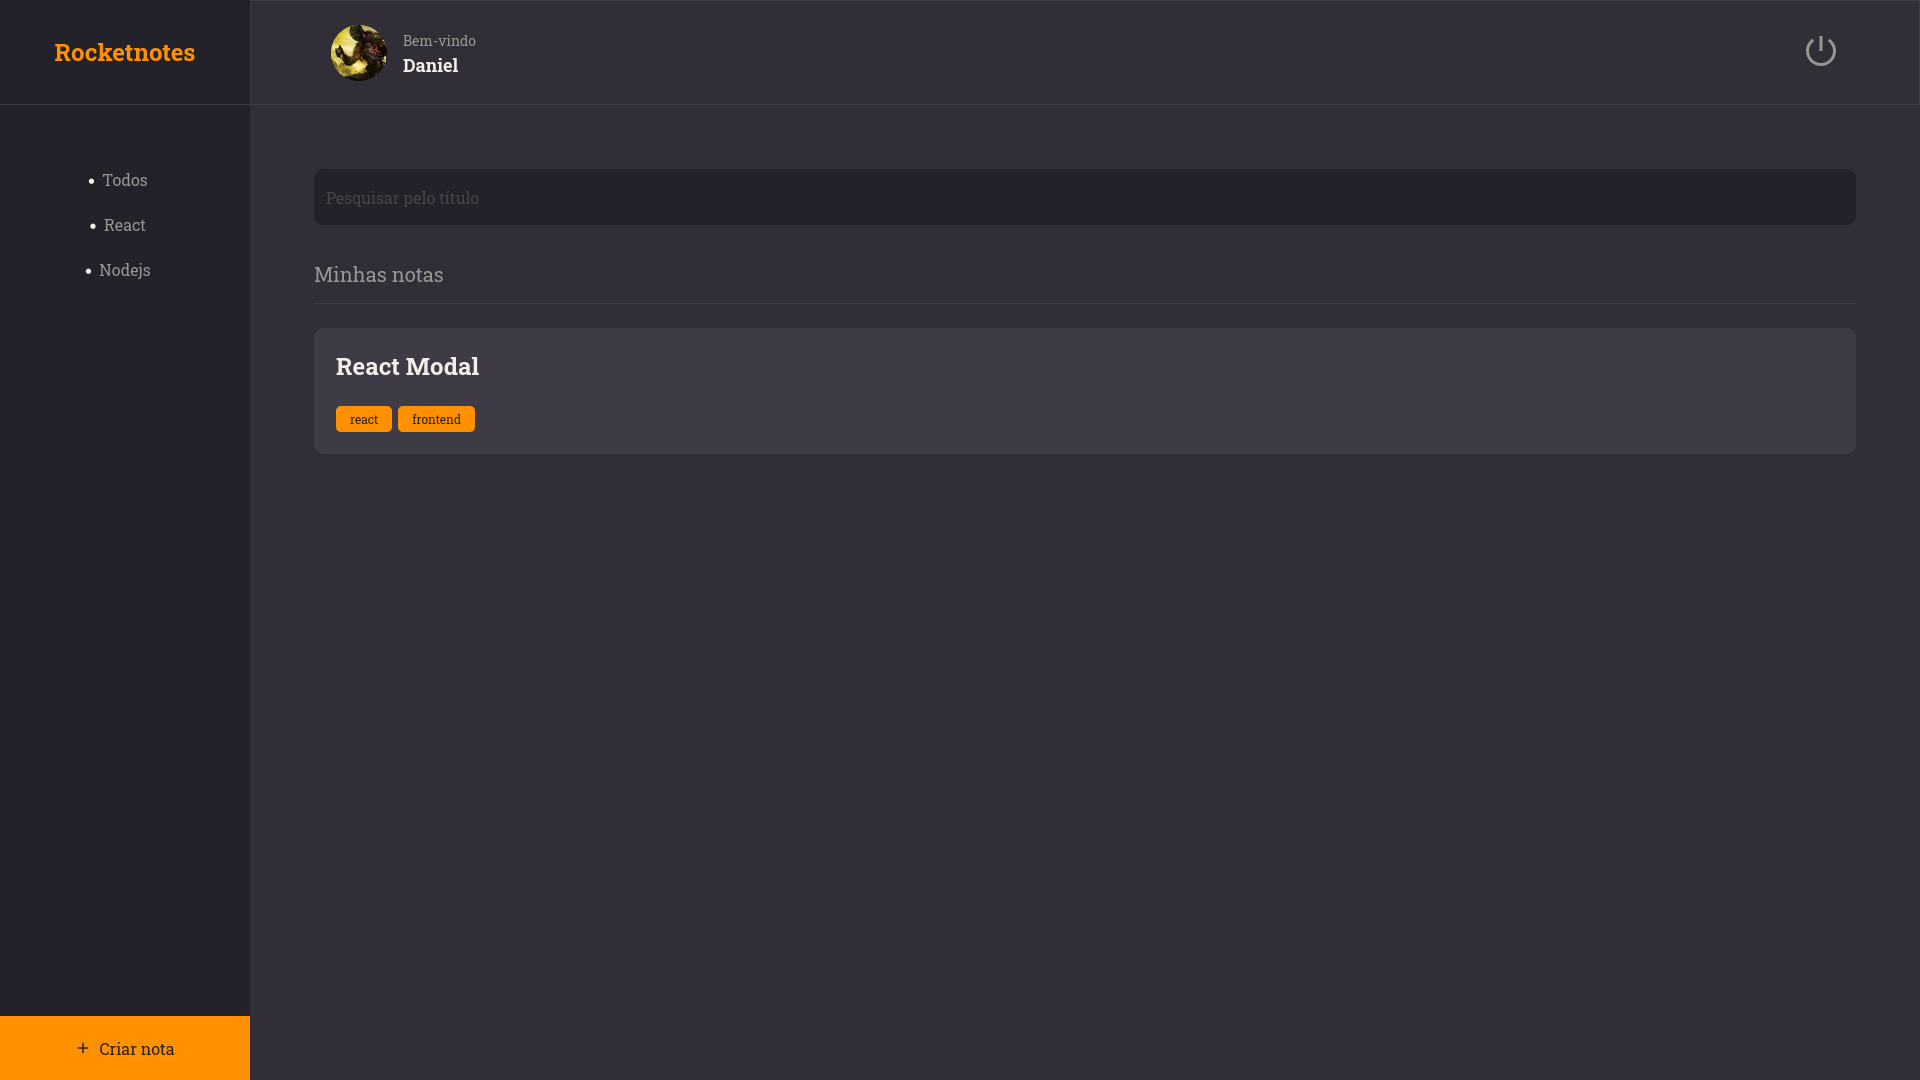The height and width of the screenshot is (1080, 1920).
Task: Filter notes by the Todos tag
Action: 125,180
